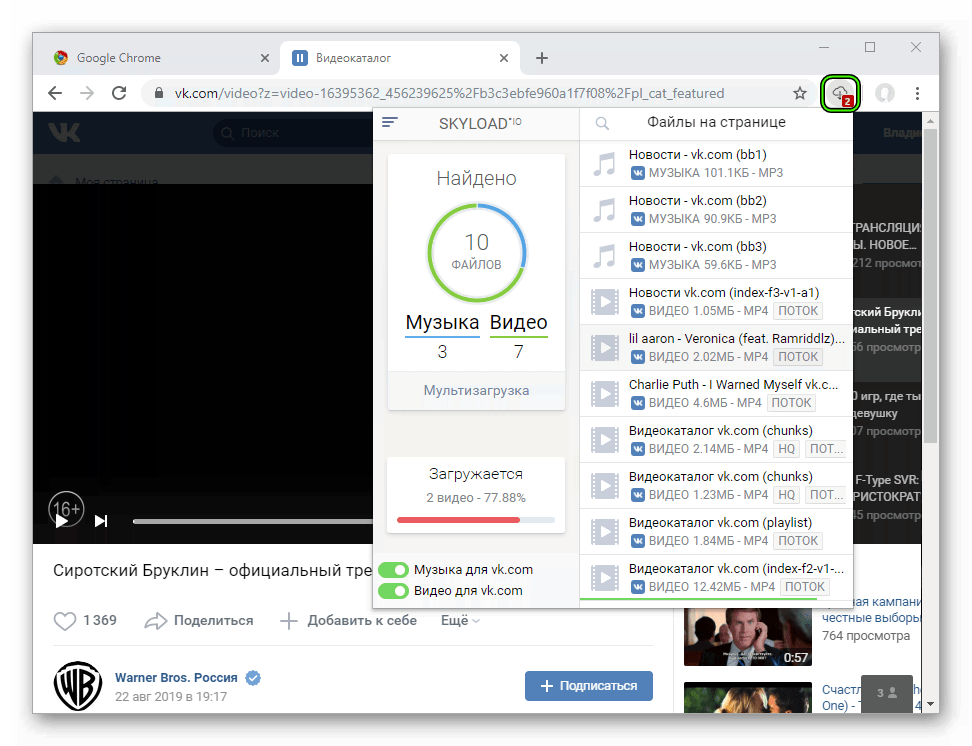Click video icon for 1.23МБ Видеокаталог chunks

(x=604, y=486)
